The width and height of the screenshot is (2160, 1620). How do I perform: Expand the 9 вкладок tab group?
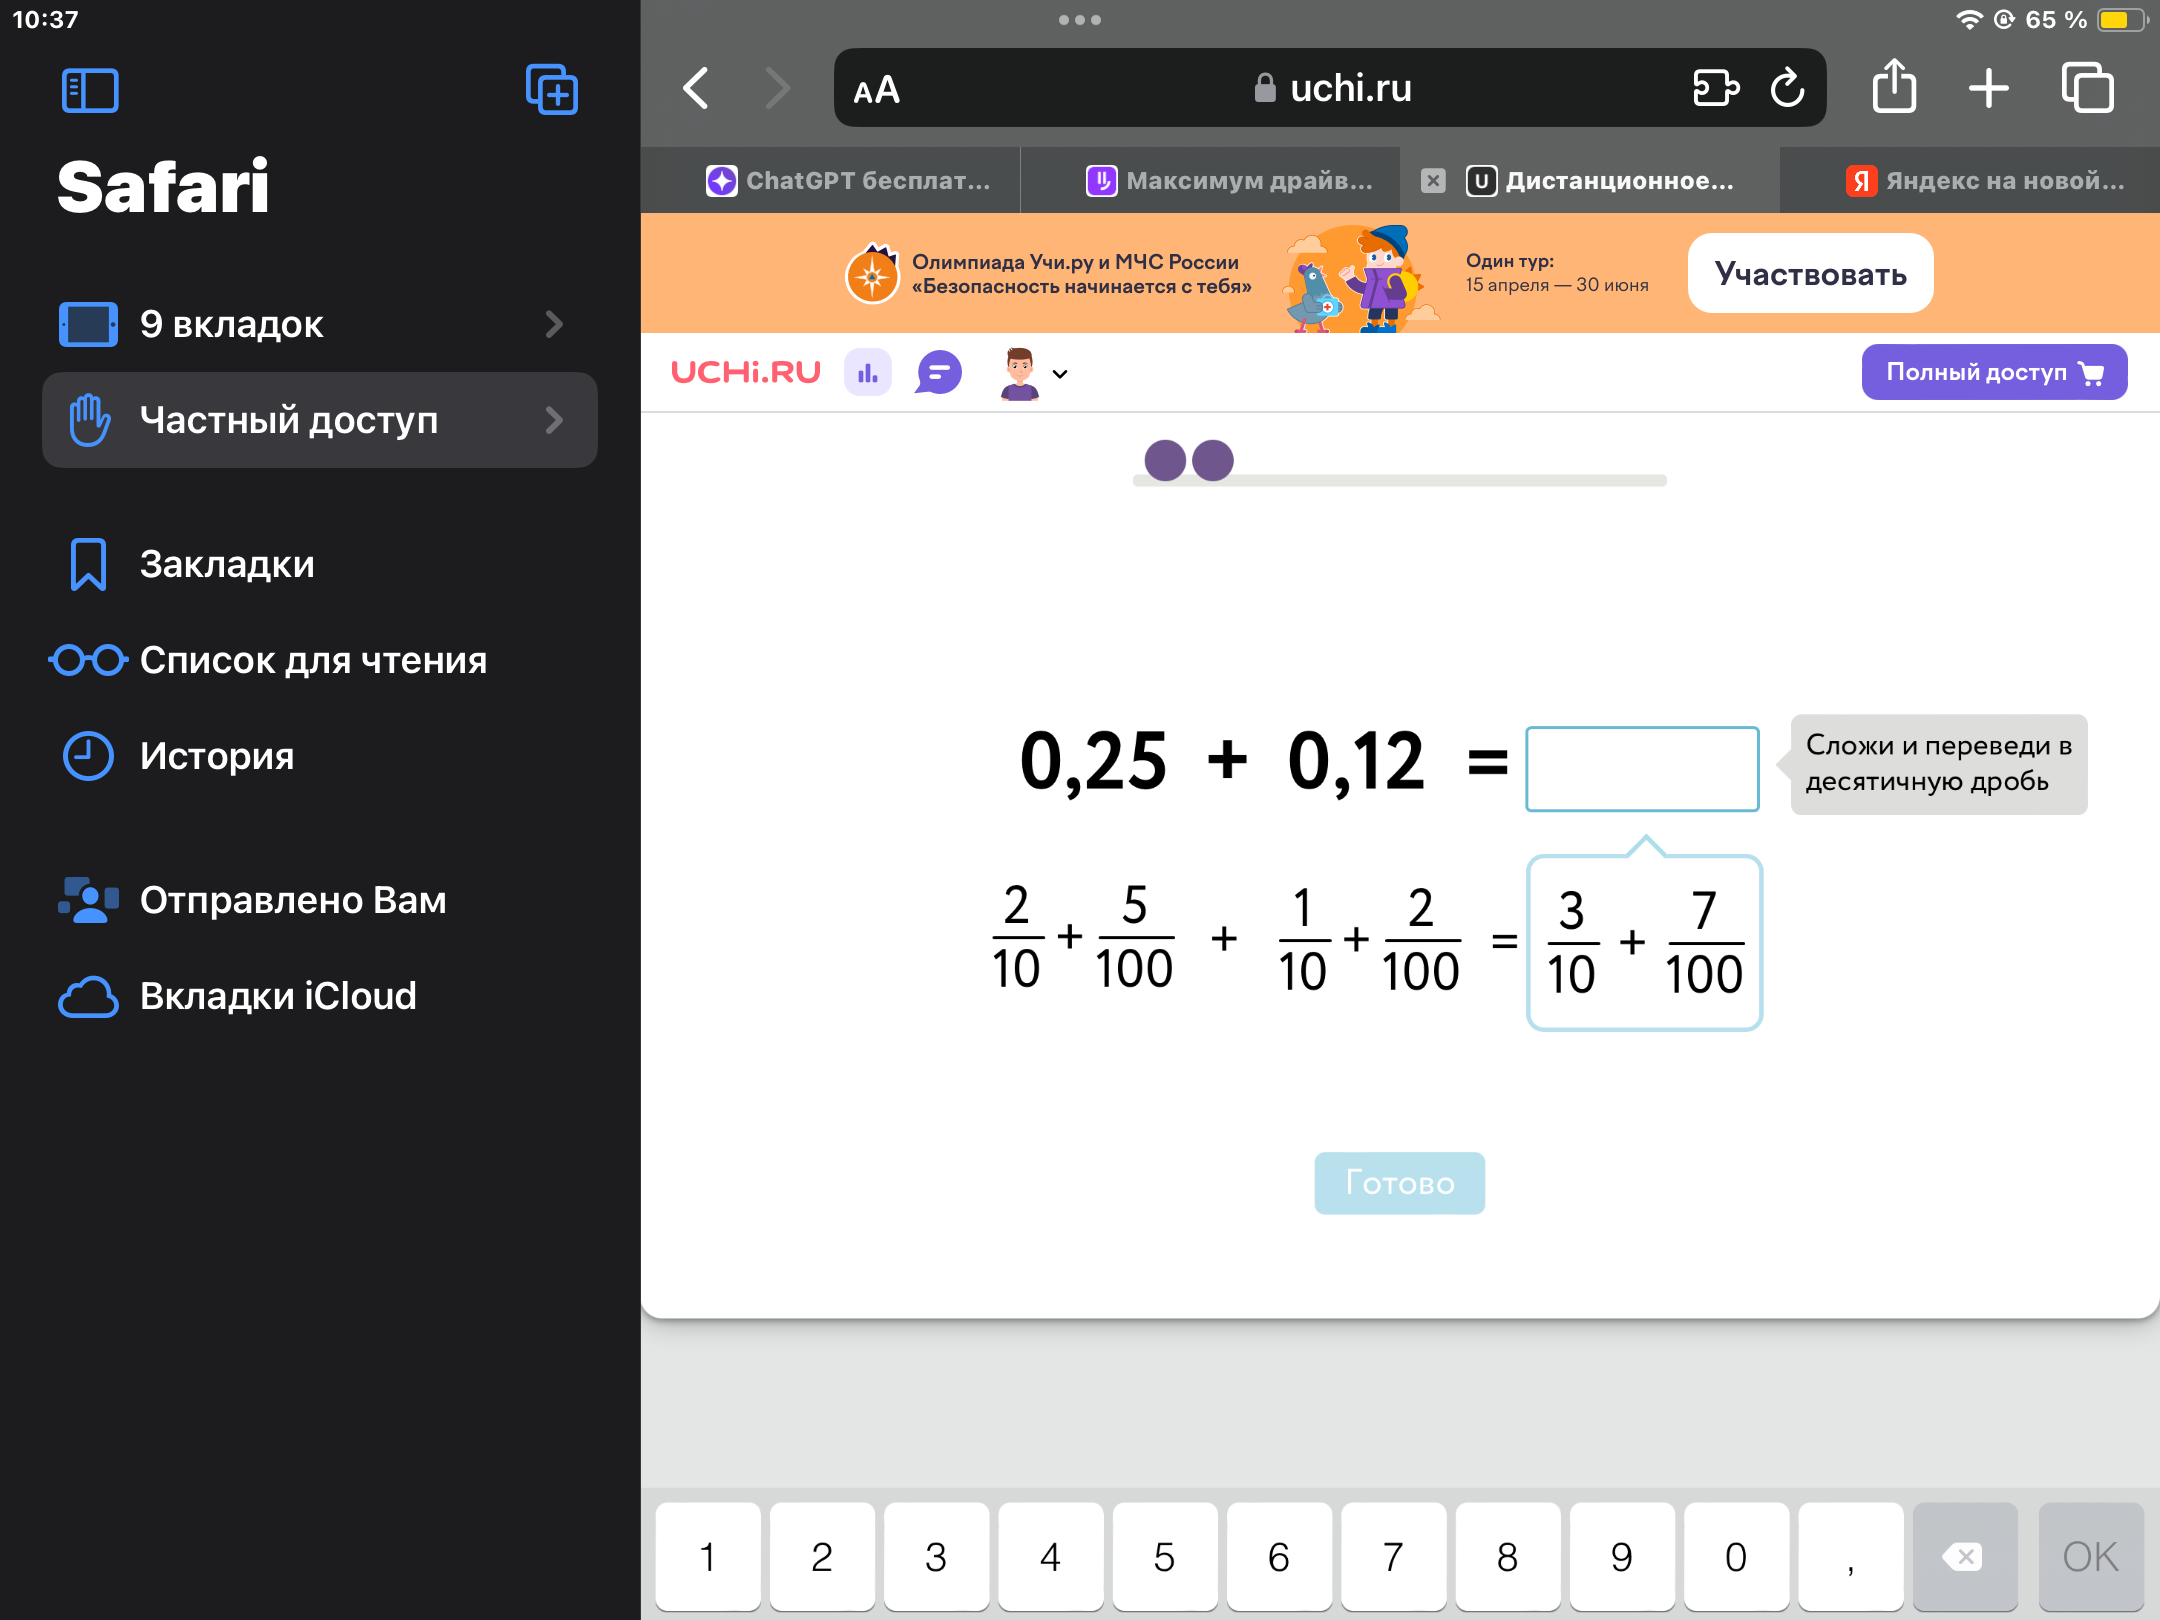(320, 324)
